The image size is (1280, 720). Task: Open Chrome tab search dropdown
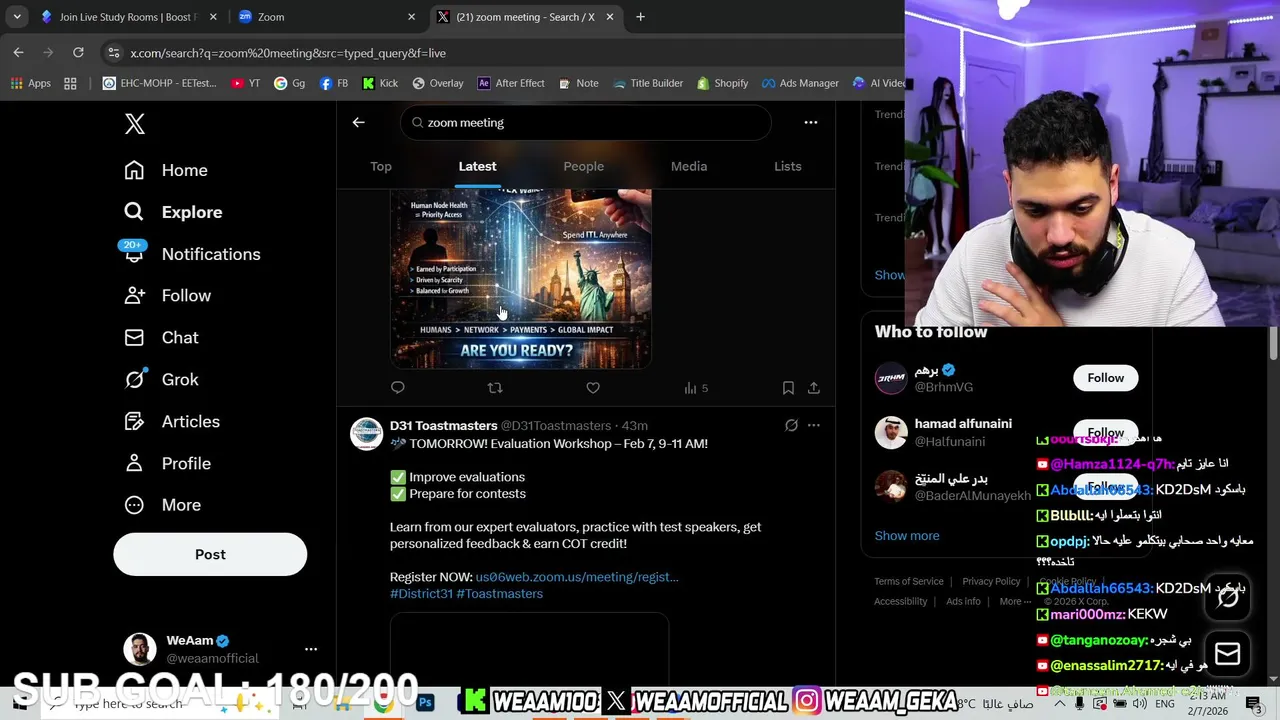pyautogui.click(x=17, y=17)
